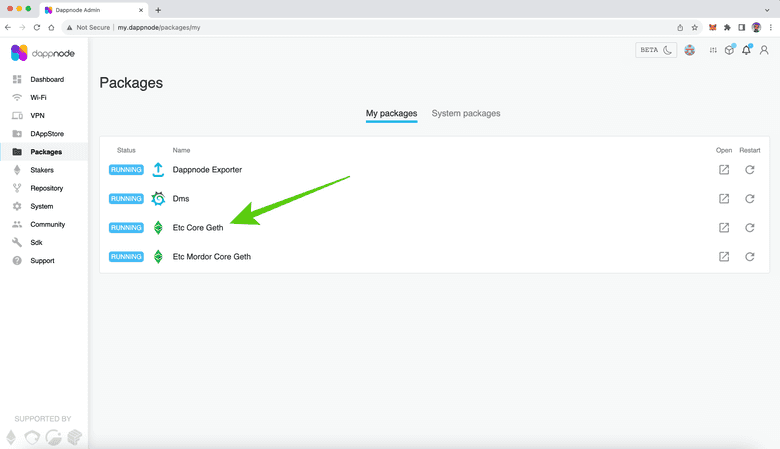Open the user profile icon
The image size is (780, 449).
pos(765,51)
